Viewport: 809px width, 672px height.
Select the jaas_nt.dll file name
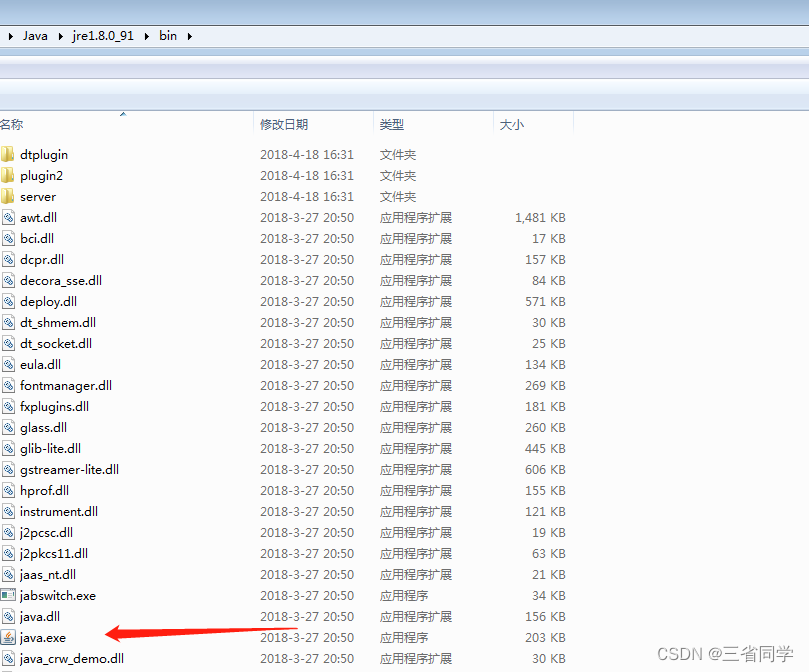[x=47, y=574]
